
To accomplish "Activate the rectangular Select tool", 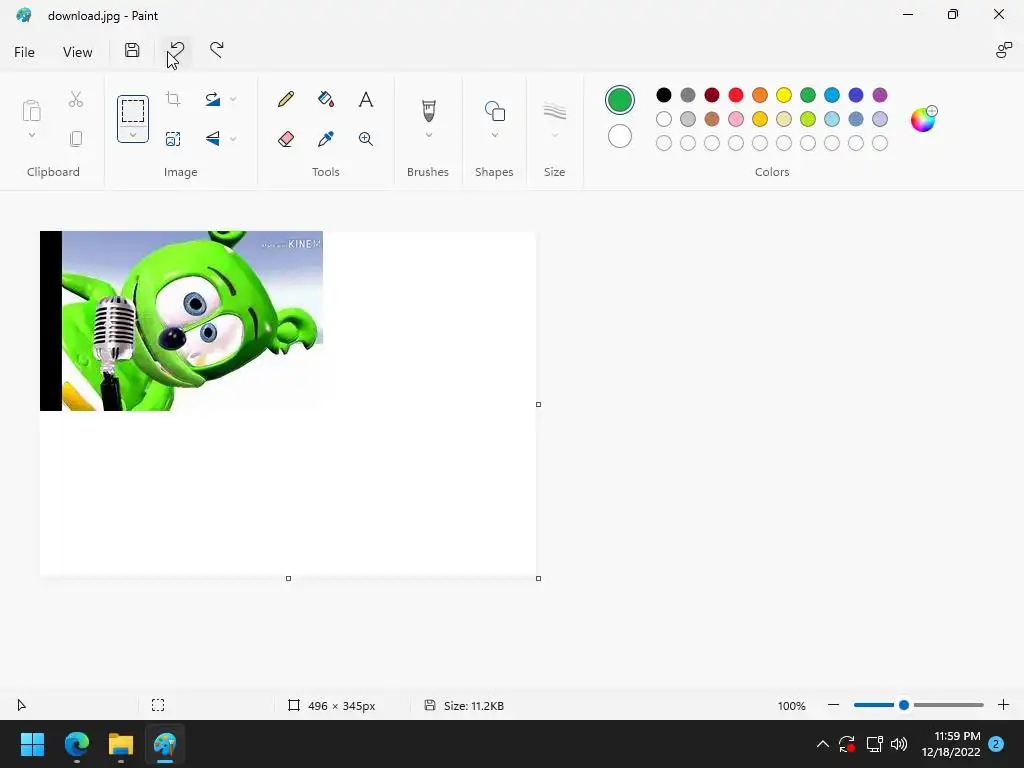I will click(x=133, y=111).
